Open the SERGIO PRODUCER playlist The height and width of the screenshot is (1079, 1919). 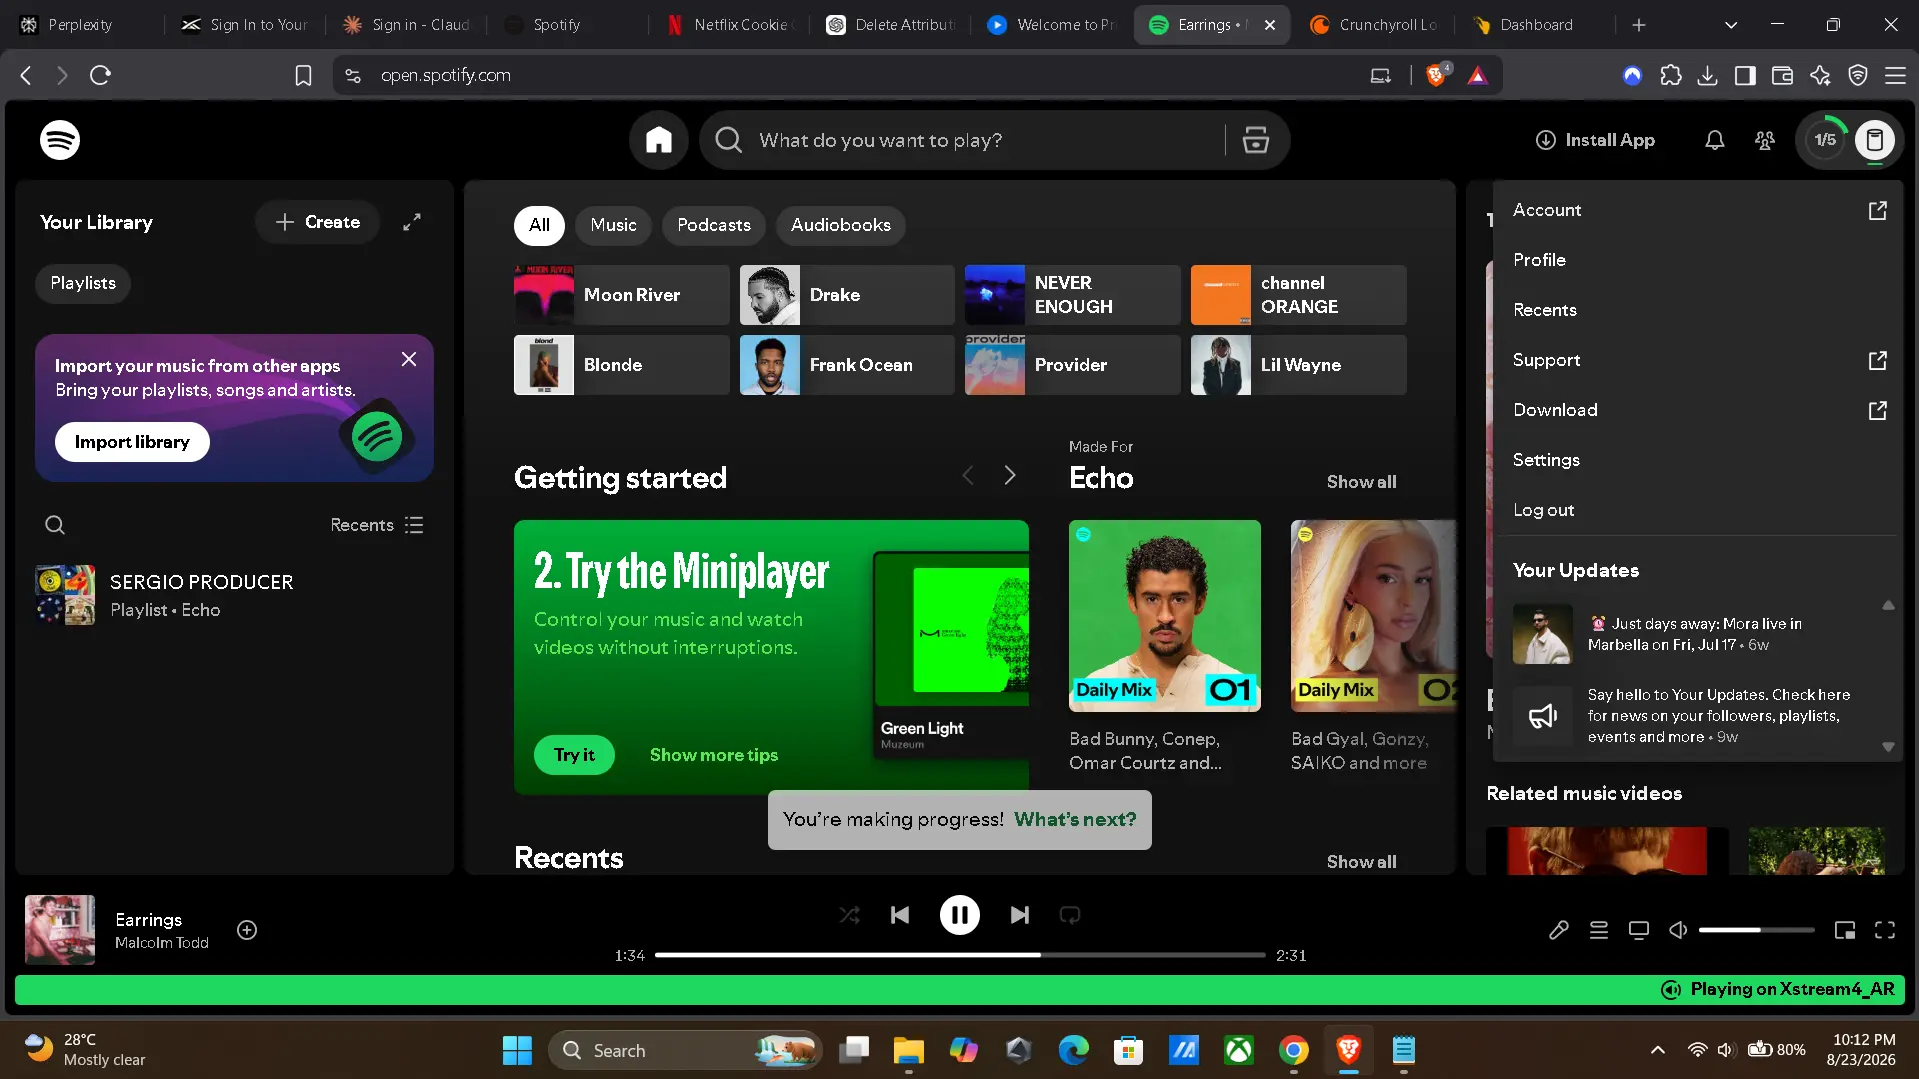[x=234, y=595]
